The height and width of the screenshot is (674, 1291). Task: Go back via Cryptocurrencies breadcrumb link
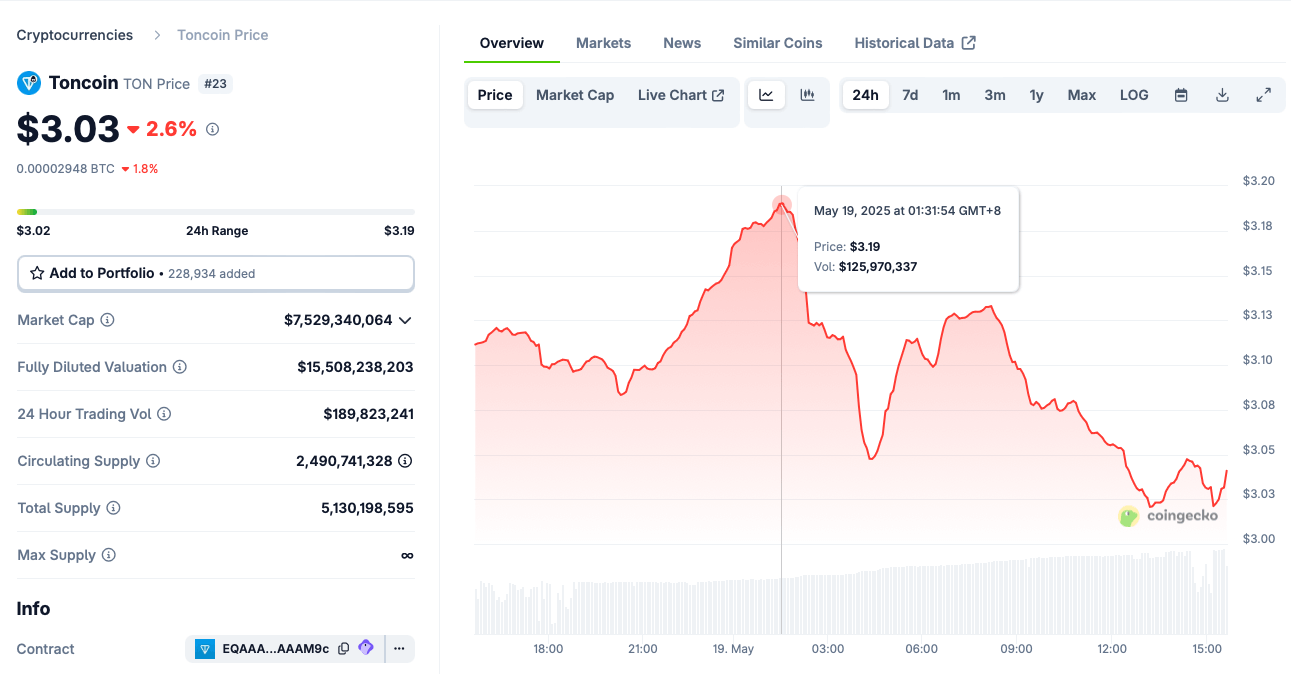[x=74, y=34]
